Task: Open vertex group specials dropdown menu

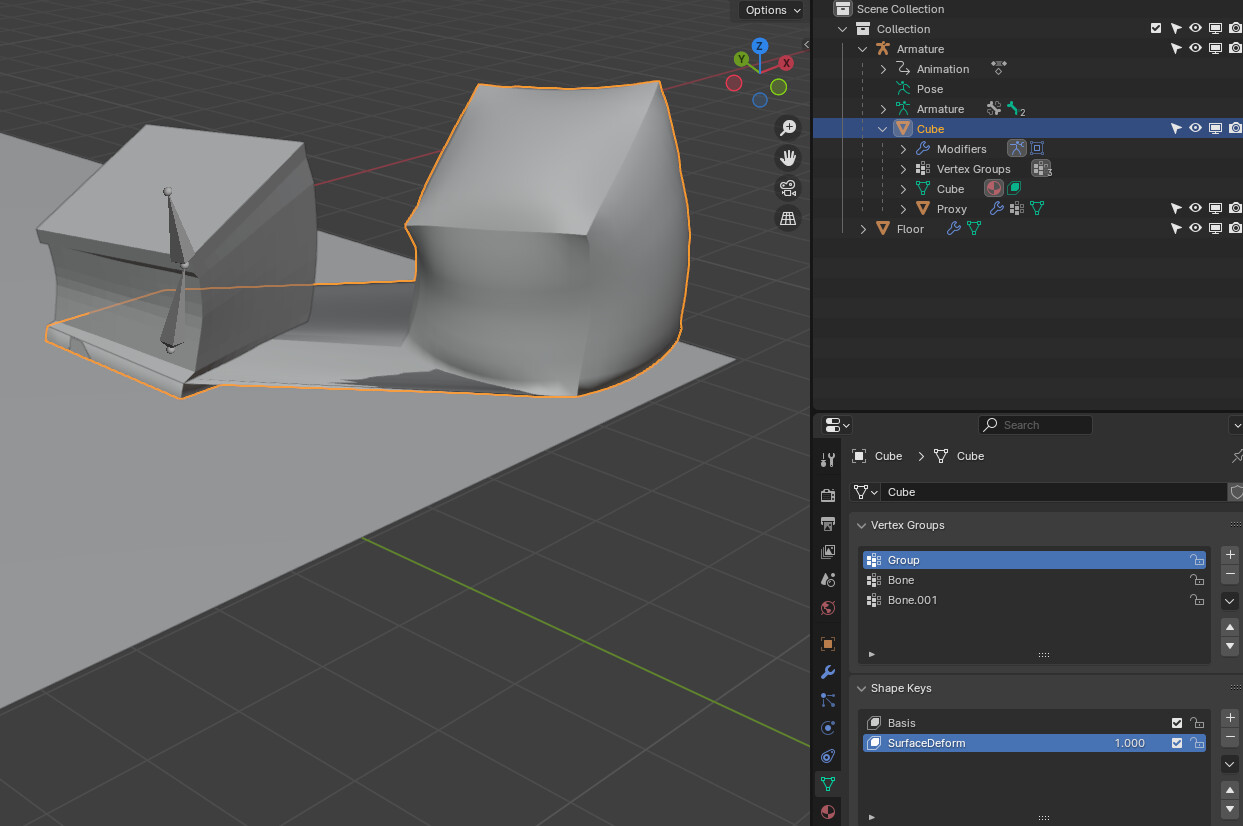Action: 1231,601
